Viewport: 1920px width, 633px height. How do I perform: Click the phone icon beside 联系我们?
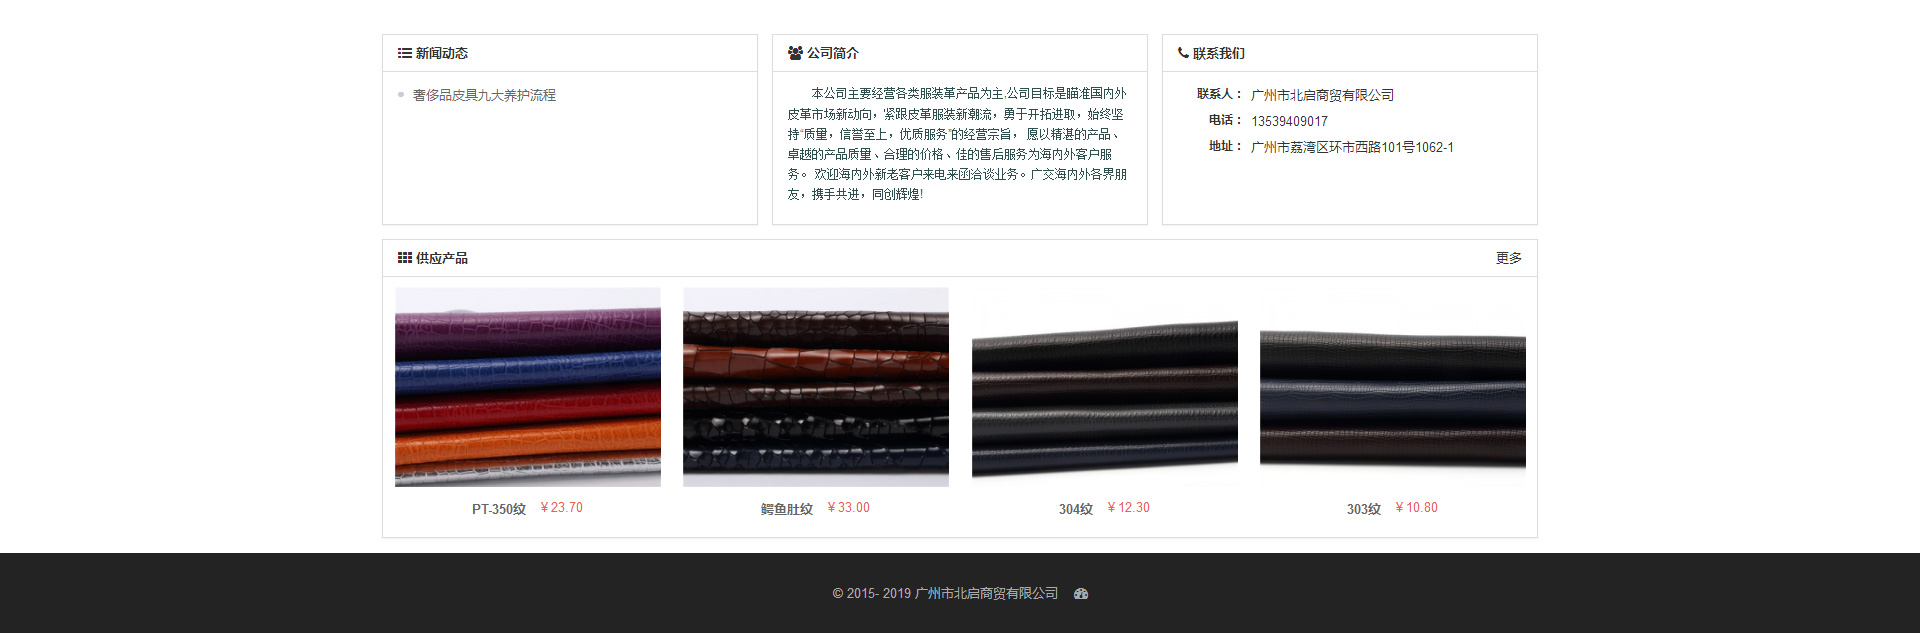coord(1183,53)
